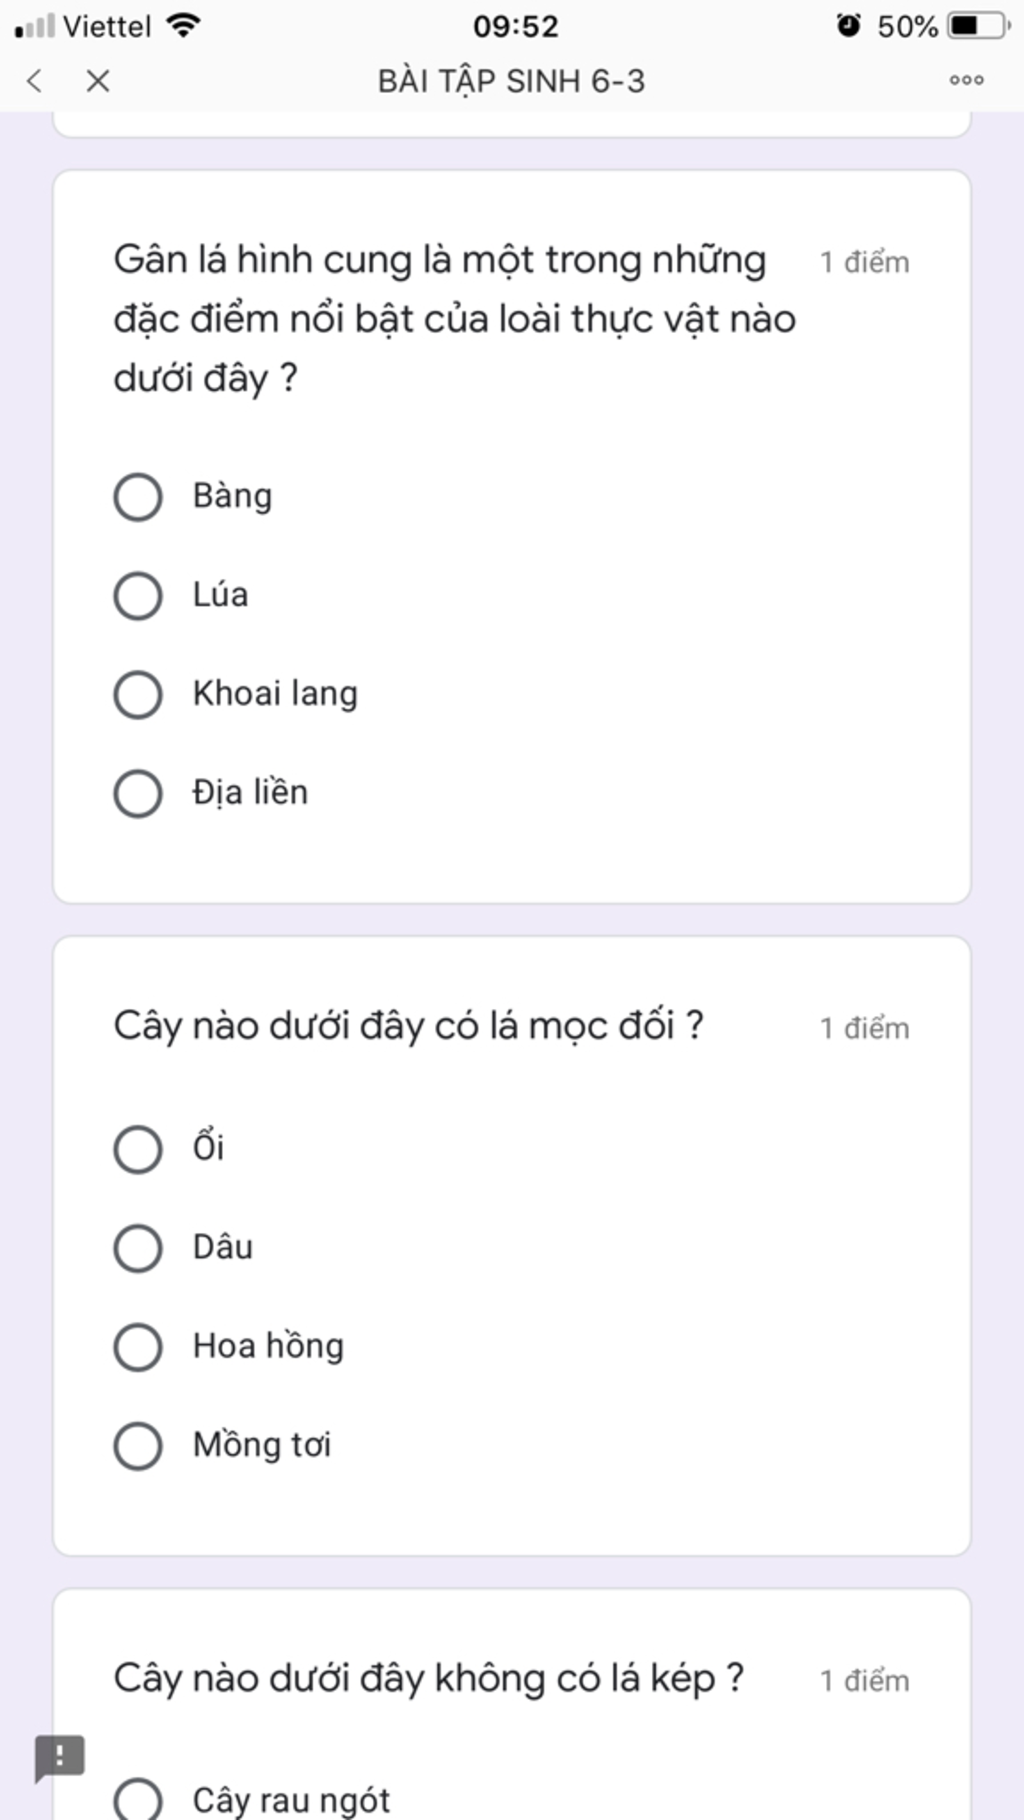
Task: Select the Ổi radio button
Action: pyautogui.click(x=138, y=1149)
